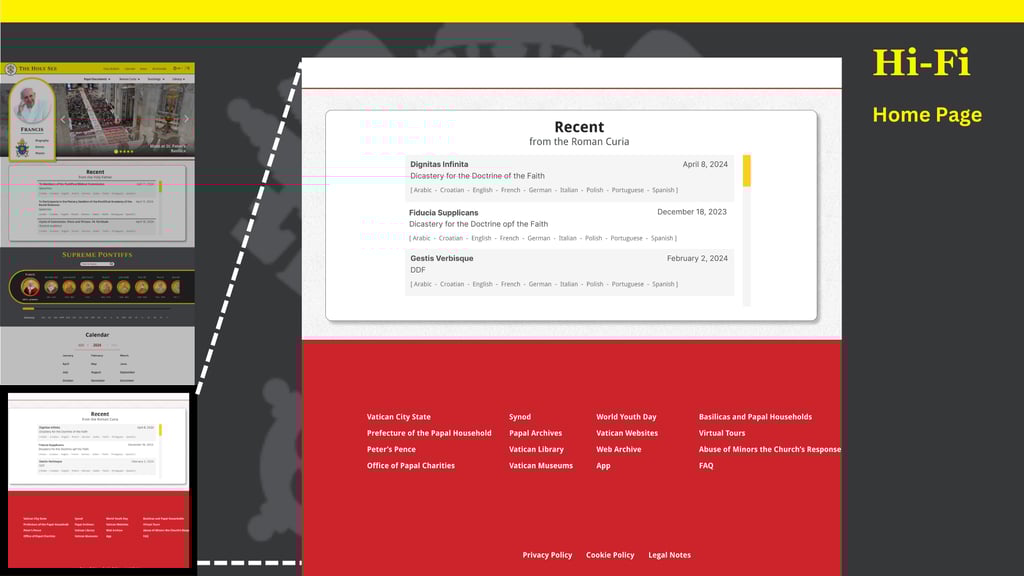Open the FAQ footer link
The image size is (1024, 576).
tap(706, 466)
